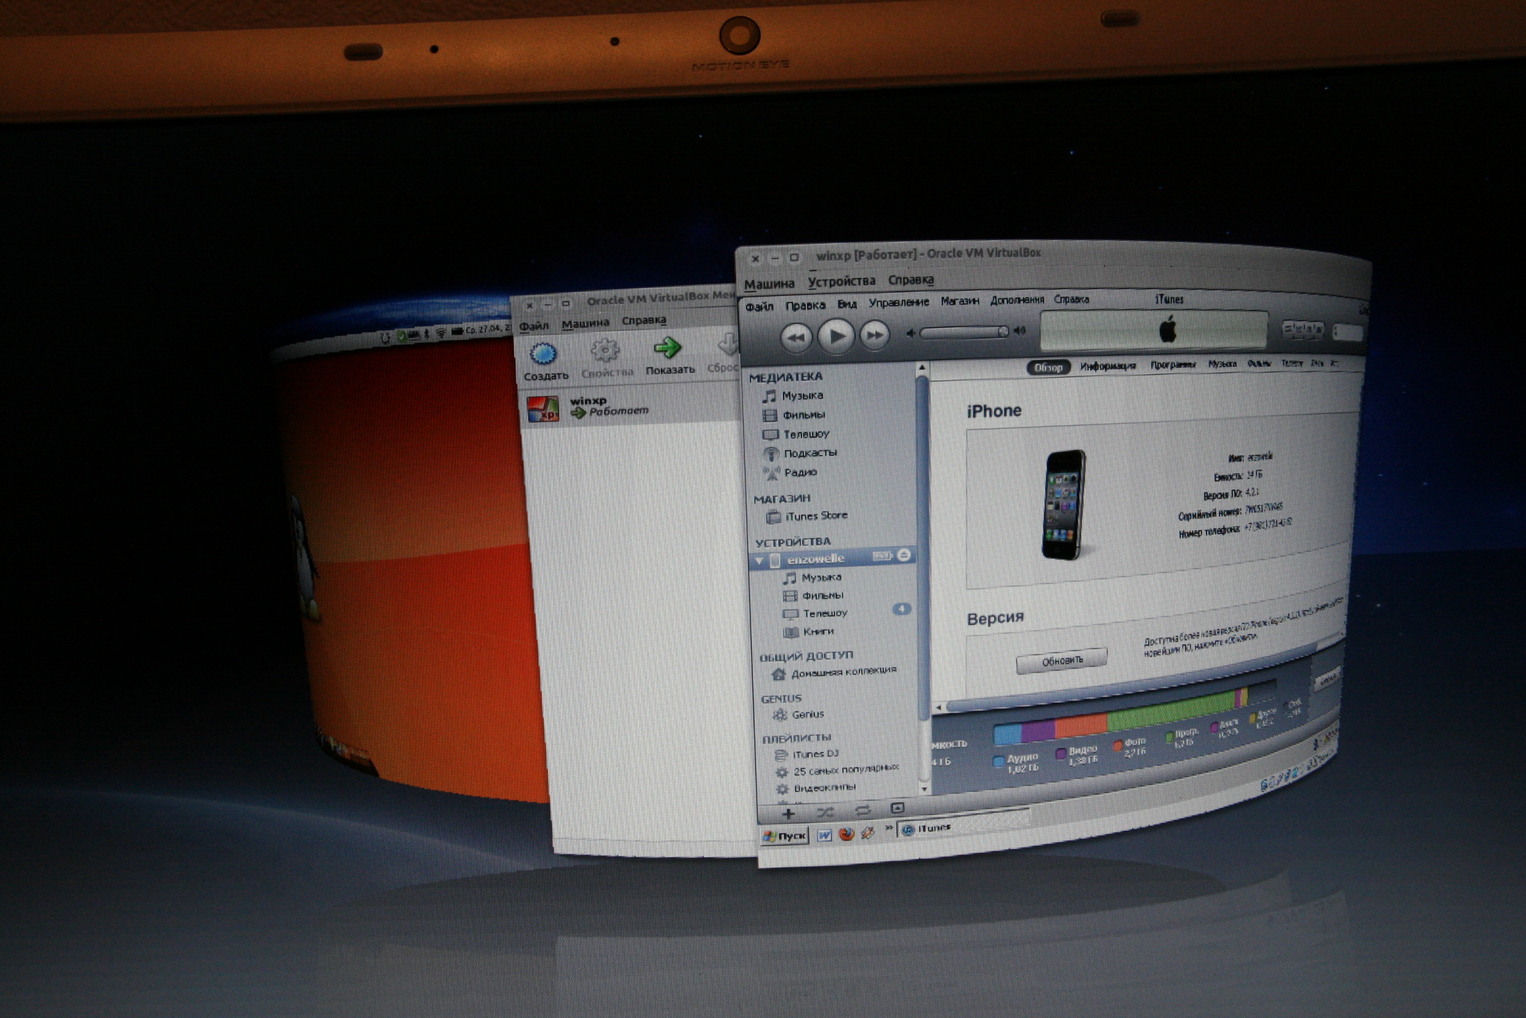1526x1018 pixels.
Task: Click the low-volume speaker icon in iTunes
Action: [910, 333]
